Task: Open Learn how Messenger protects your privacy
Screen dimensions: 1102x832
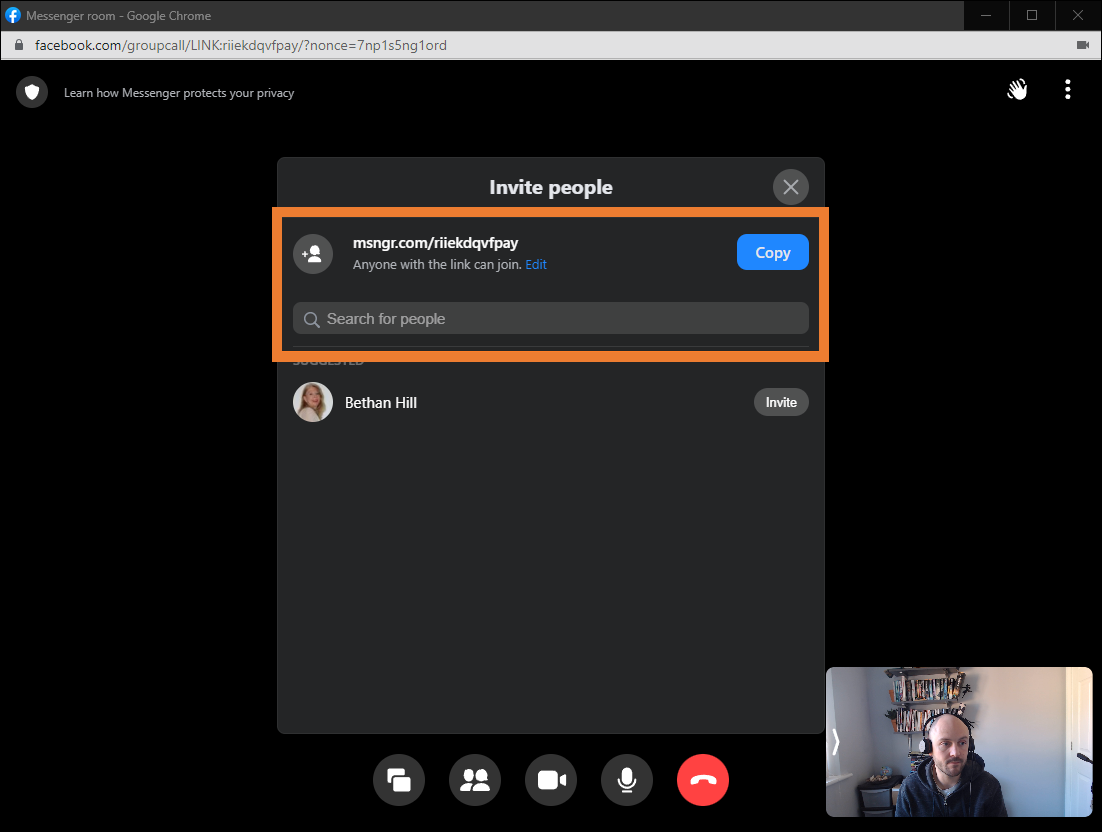Action: click(x=179, y=93)
